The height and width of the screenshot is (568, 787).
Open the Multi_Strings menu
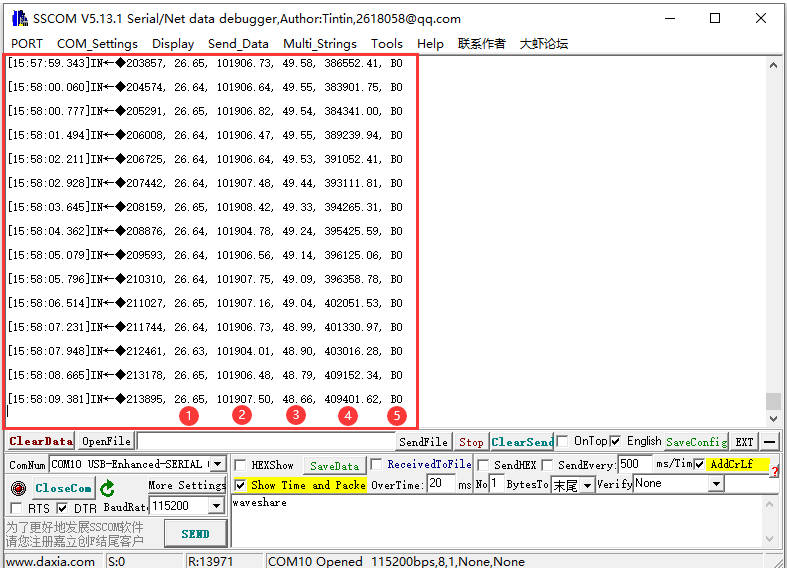(320, 44)
